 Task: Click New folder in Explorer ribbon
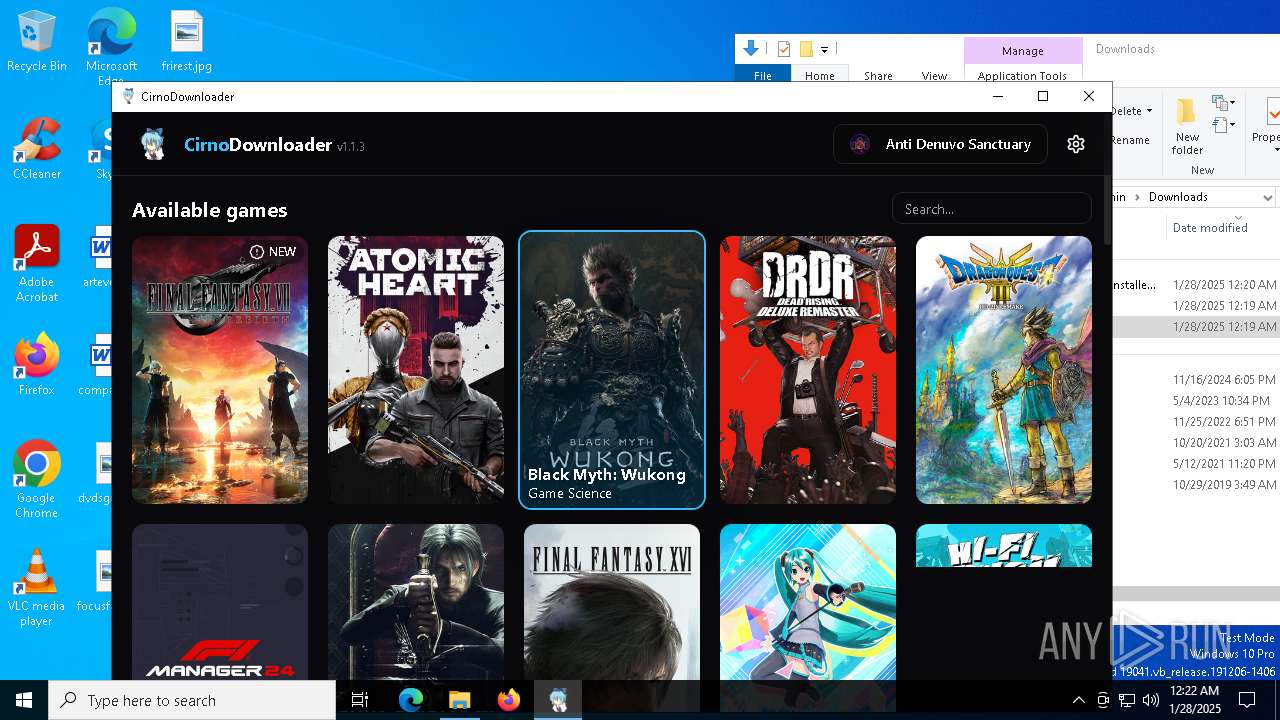coord(1187,126)
